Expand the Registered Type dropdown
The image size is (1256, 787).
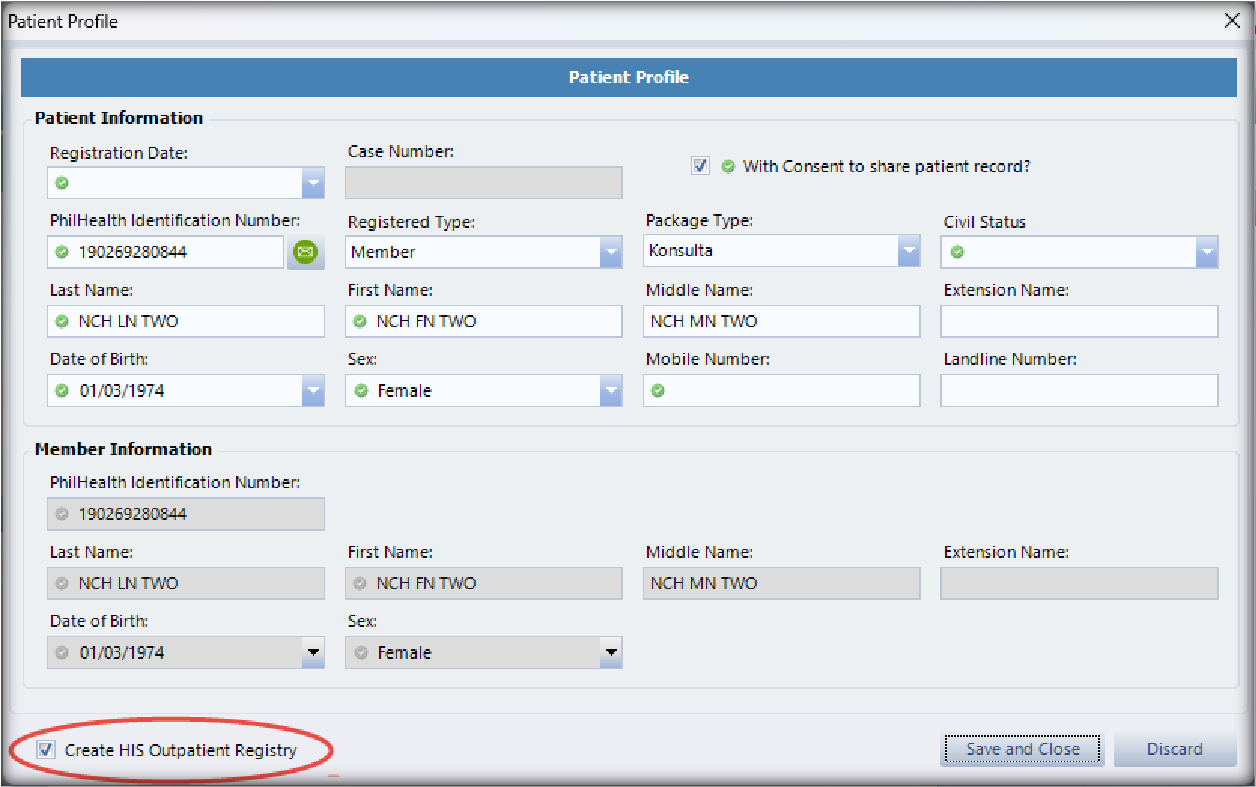[x=610, y=253]
